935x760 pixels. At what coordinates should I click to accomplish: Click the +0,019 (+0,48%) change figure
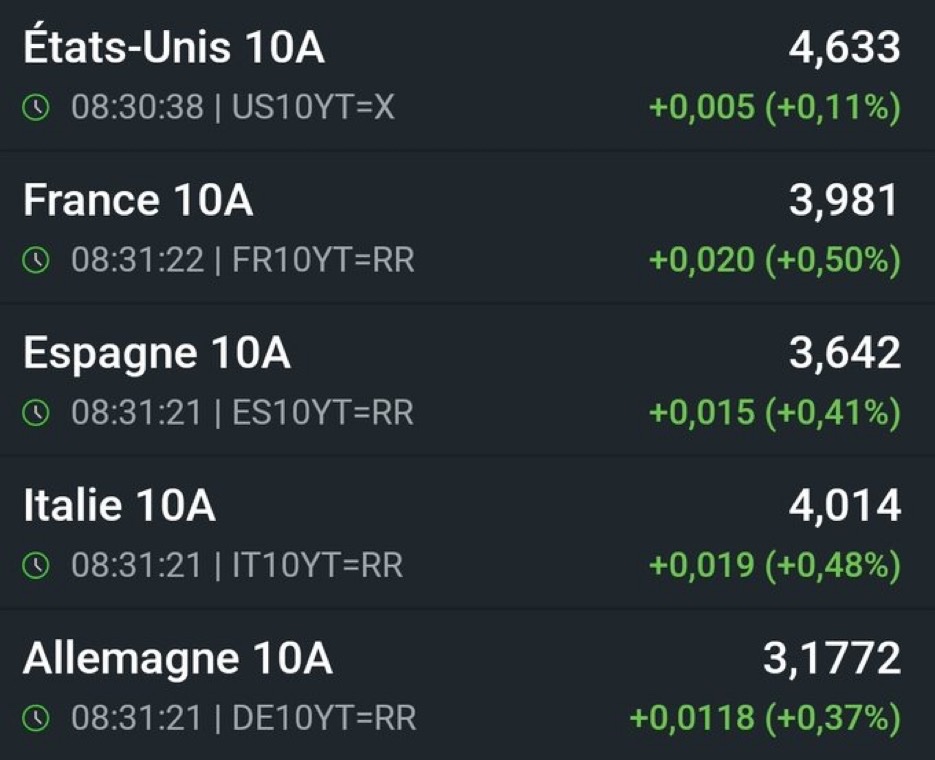(775, 565)
